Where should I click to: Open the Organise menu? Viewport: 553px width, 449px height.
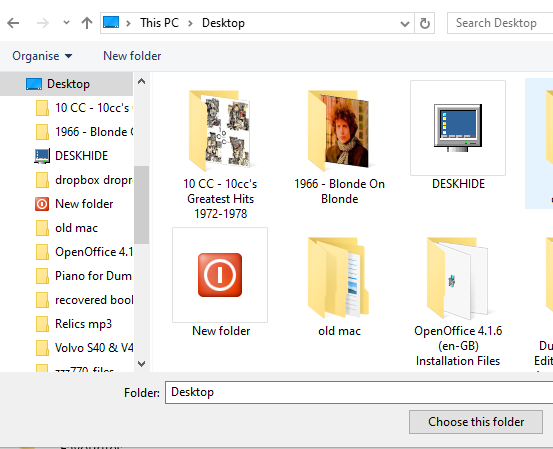[42, 56]
